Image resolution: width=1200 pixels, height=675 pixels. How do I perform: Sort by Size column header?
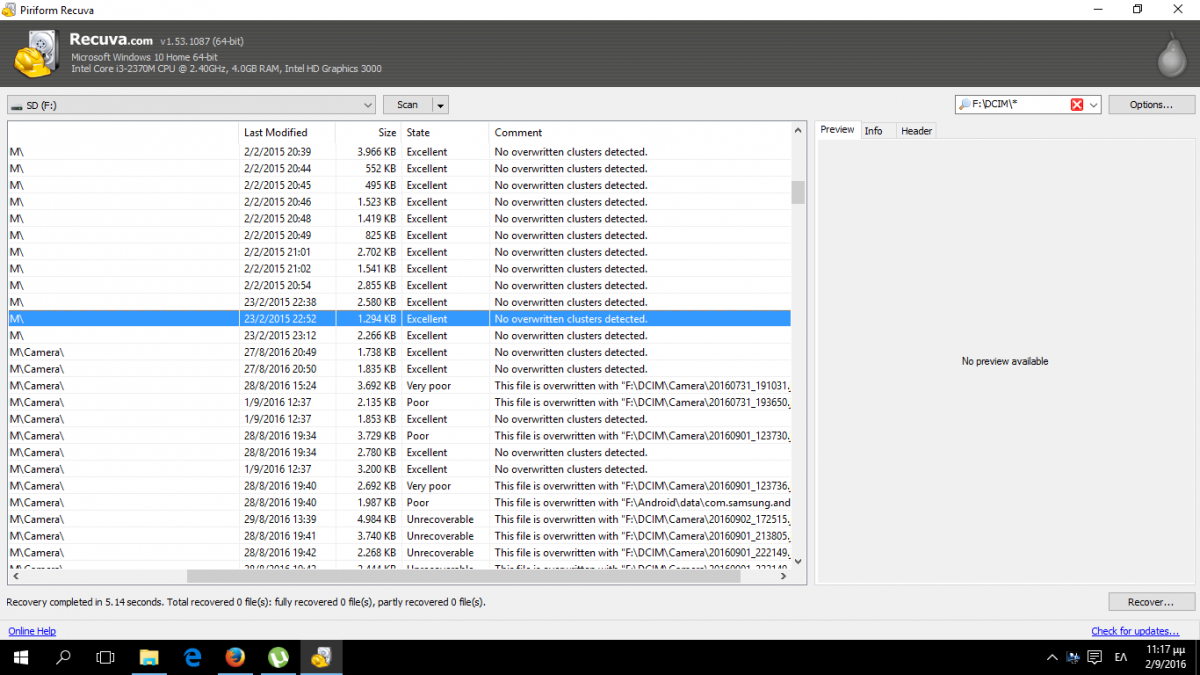click(368, 132)
